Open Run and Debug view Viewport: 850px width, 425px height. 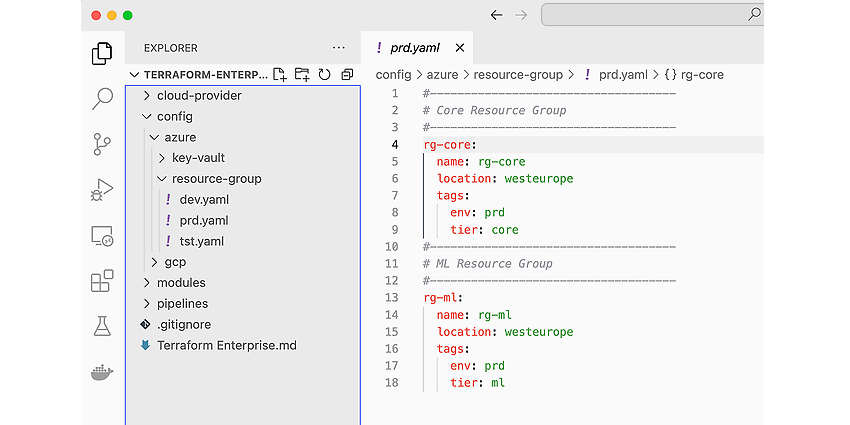(x=102, y=190)
